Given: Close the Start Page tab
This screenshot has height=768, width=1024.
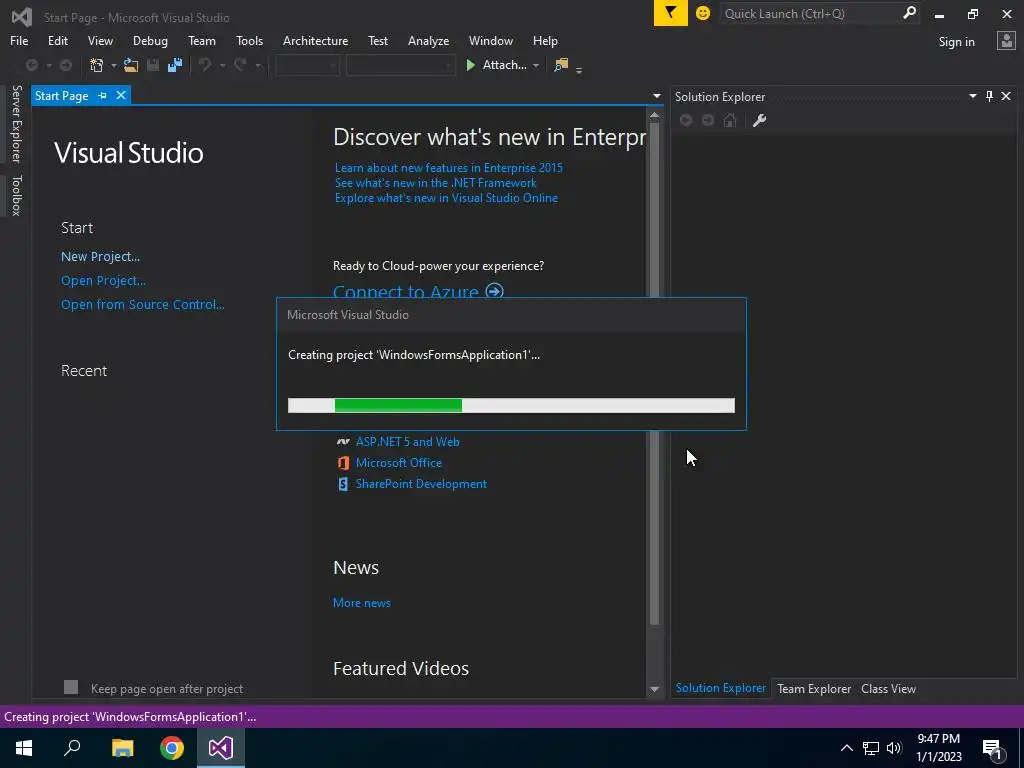Looking at the screenshot, I should tap(121, 95).
